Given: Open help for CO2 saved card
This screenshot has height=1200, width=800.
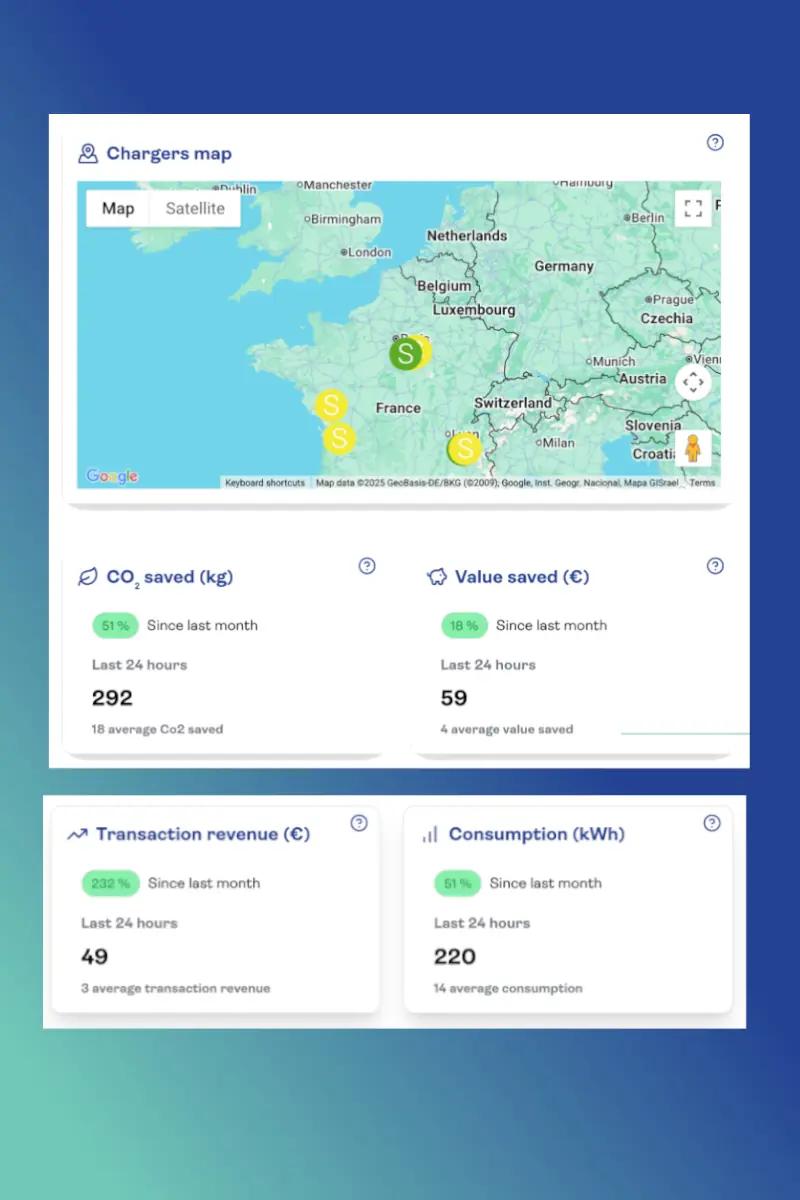Looking at the screenshot, I should 367,566.
